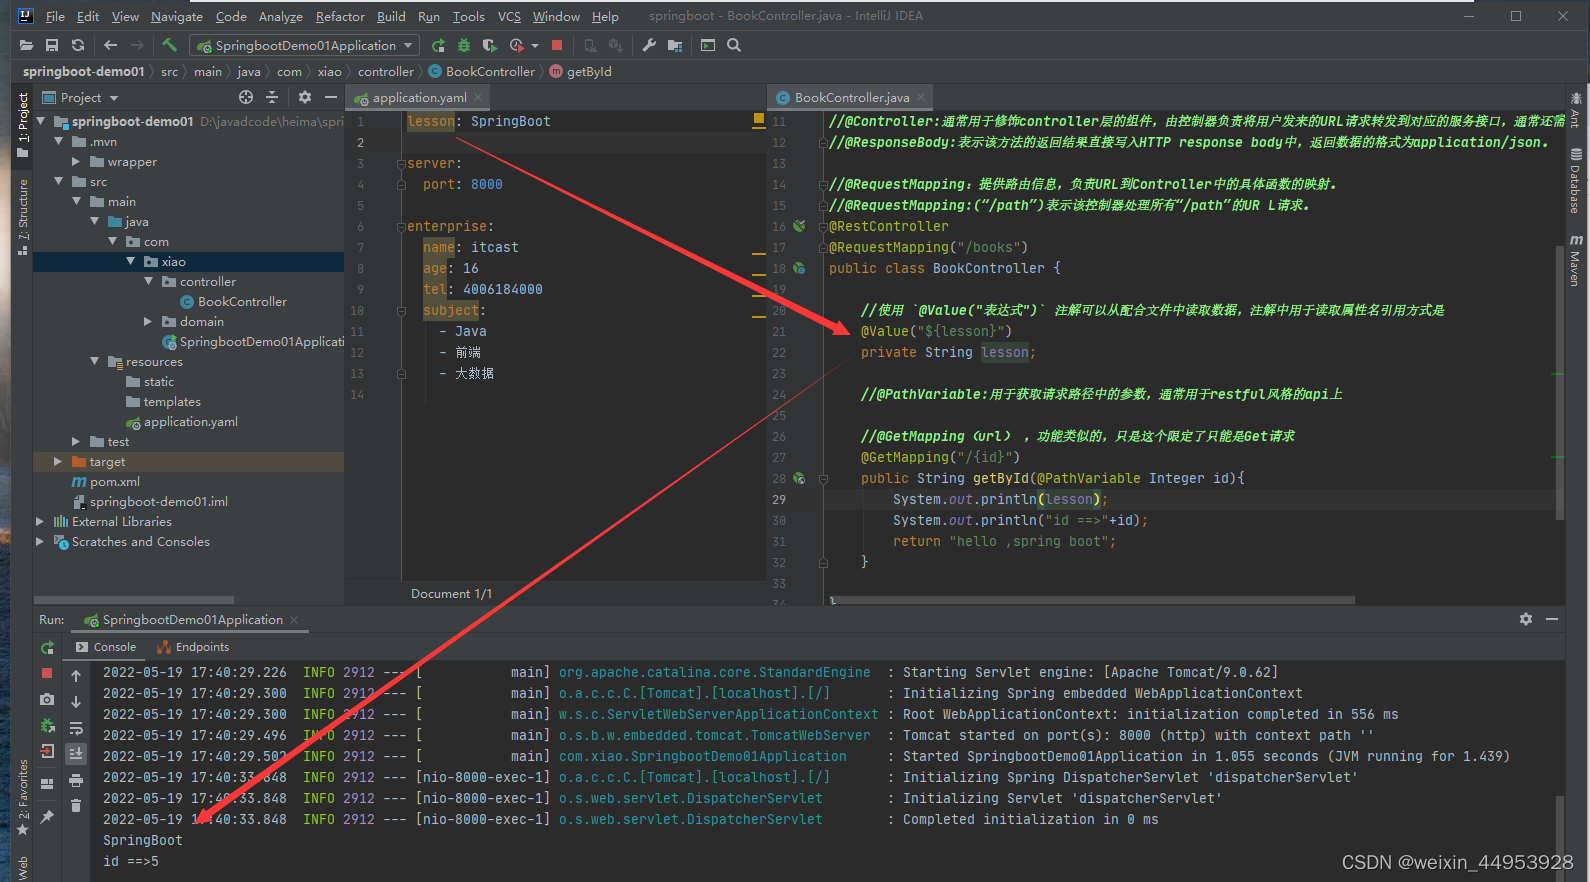Run application with the green rerun icon
This screenshot has height=882, width=1590.
pyautogui.click(x=438, y=45)
